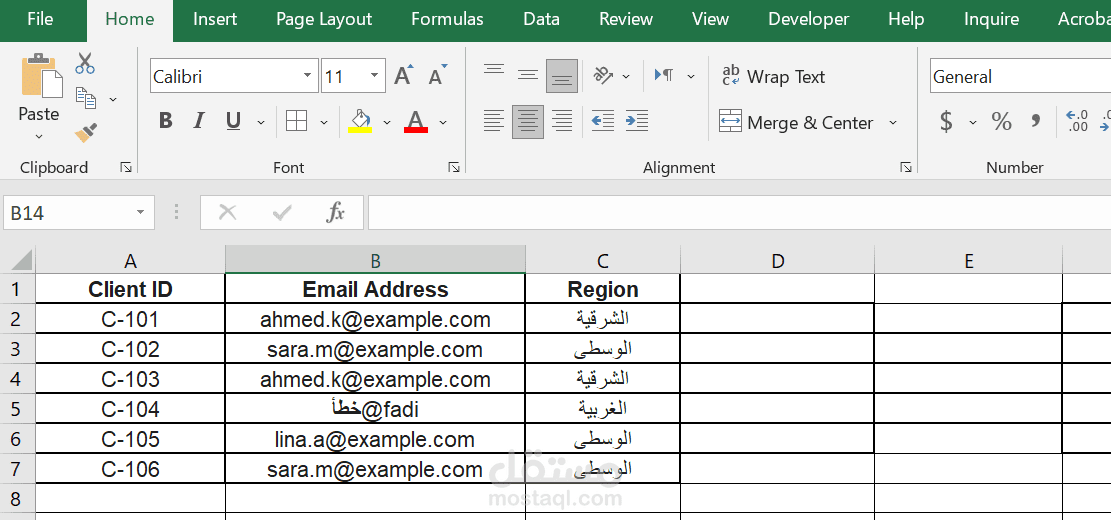Toggle Bold formatting
This screenshot has height=520, width=1111.
pos(166,121)
